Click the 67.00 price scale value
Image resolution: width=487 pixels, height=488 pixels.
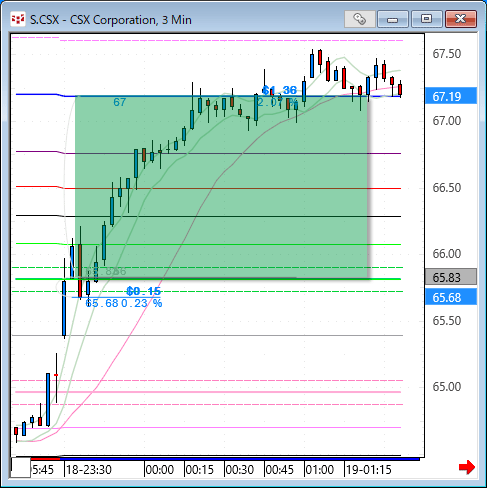point(447,121)
